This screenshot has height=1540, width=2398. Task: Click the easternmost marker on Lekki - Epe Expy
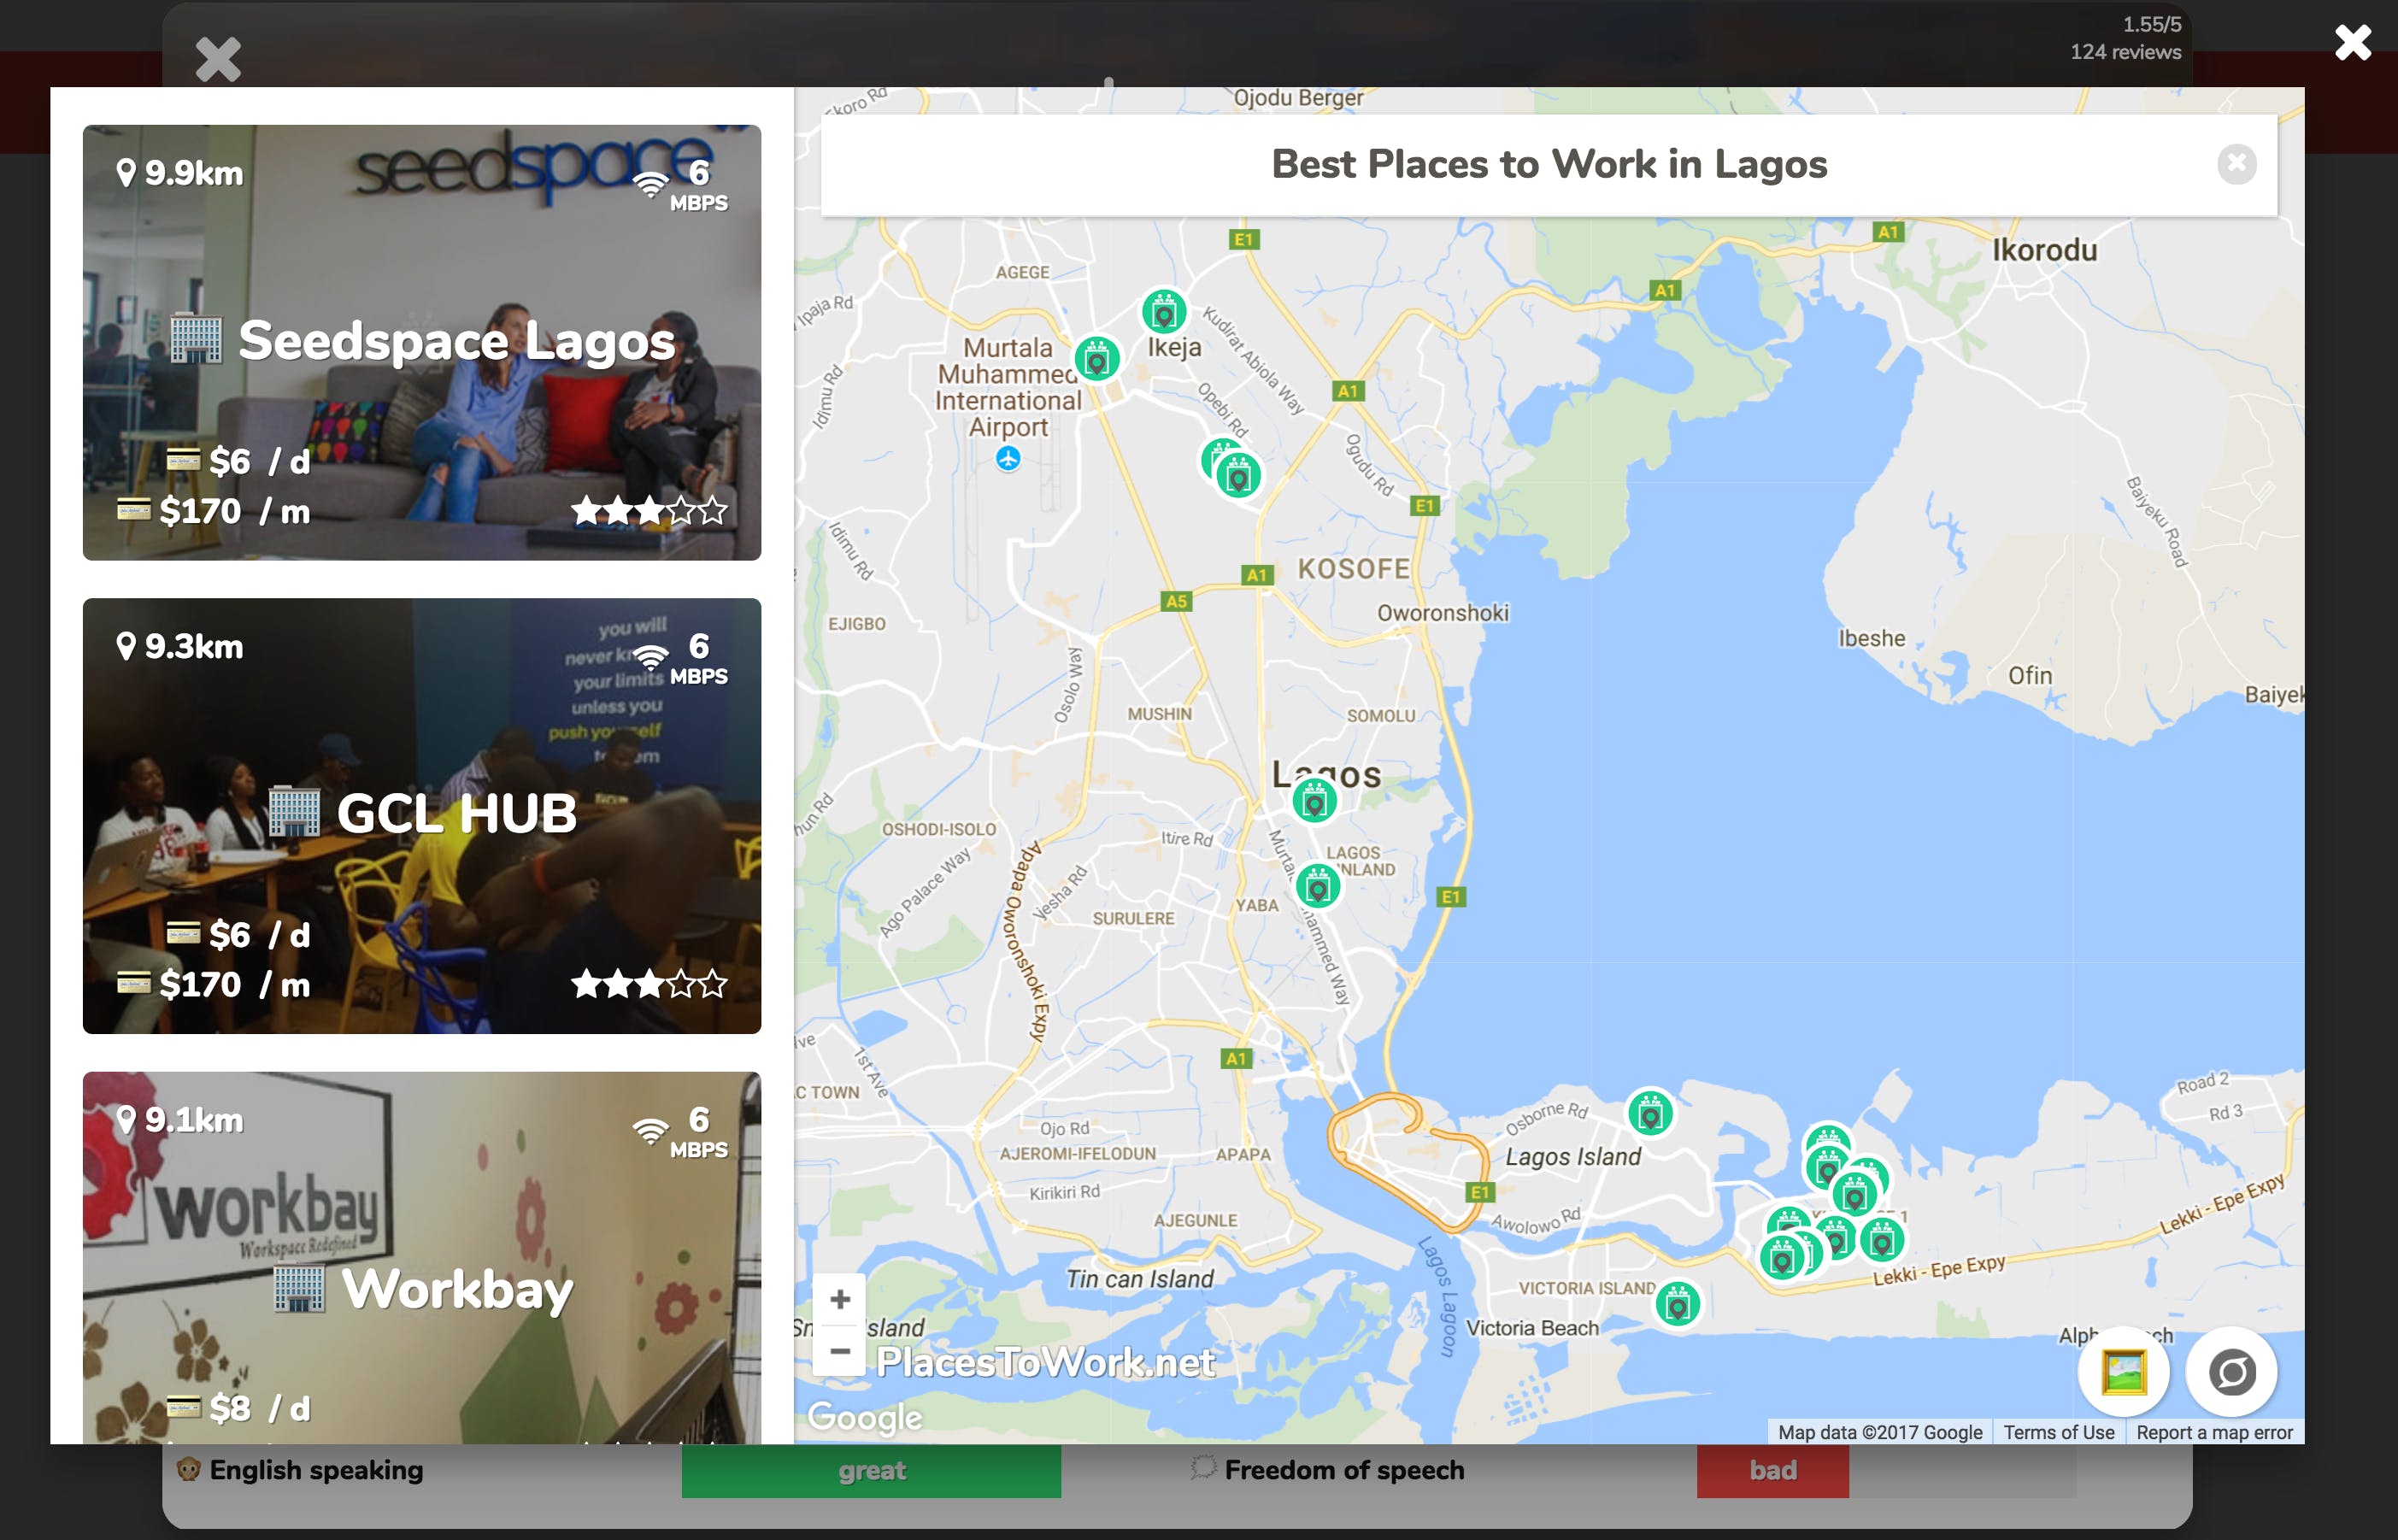(x=1882, y=1241)
